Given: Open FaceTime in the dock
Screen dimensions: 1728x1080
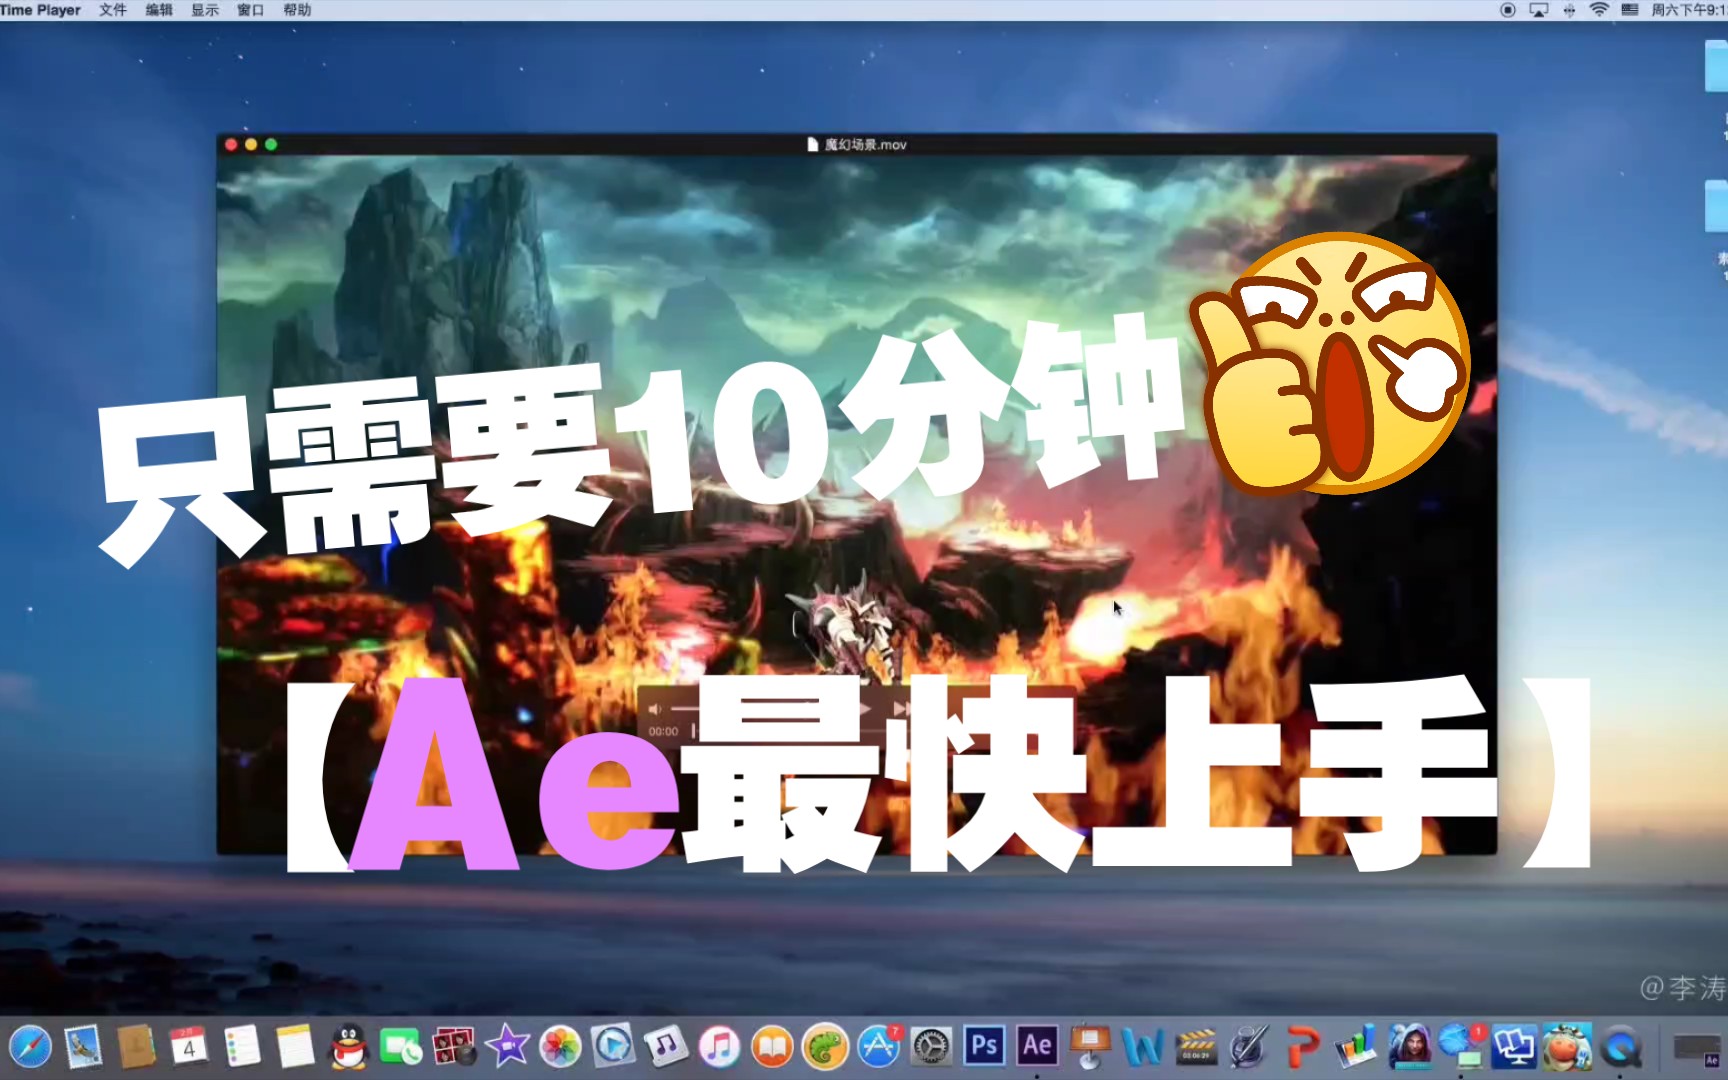Looking at the screenshot, I should (x=401, y=1047).
